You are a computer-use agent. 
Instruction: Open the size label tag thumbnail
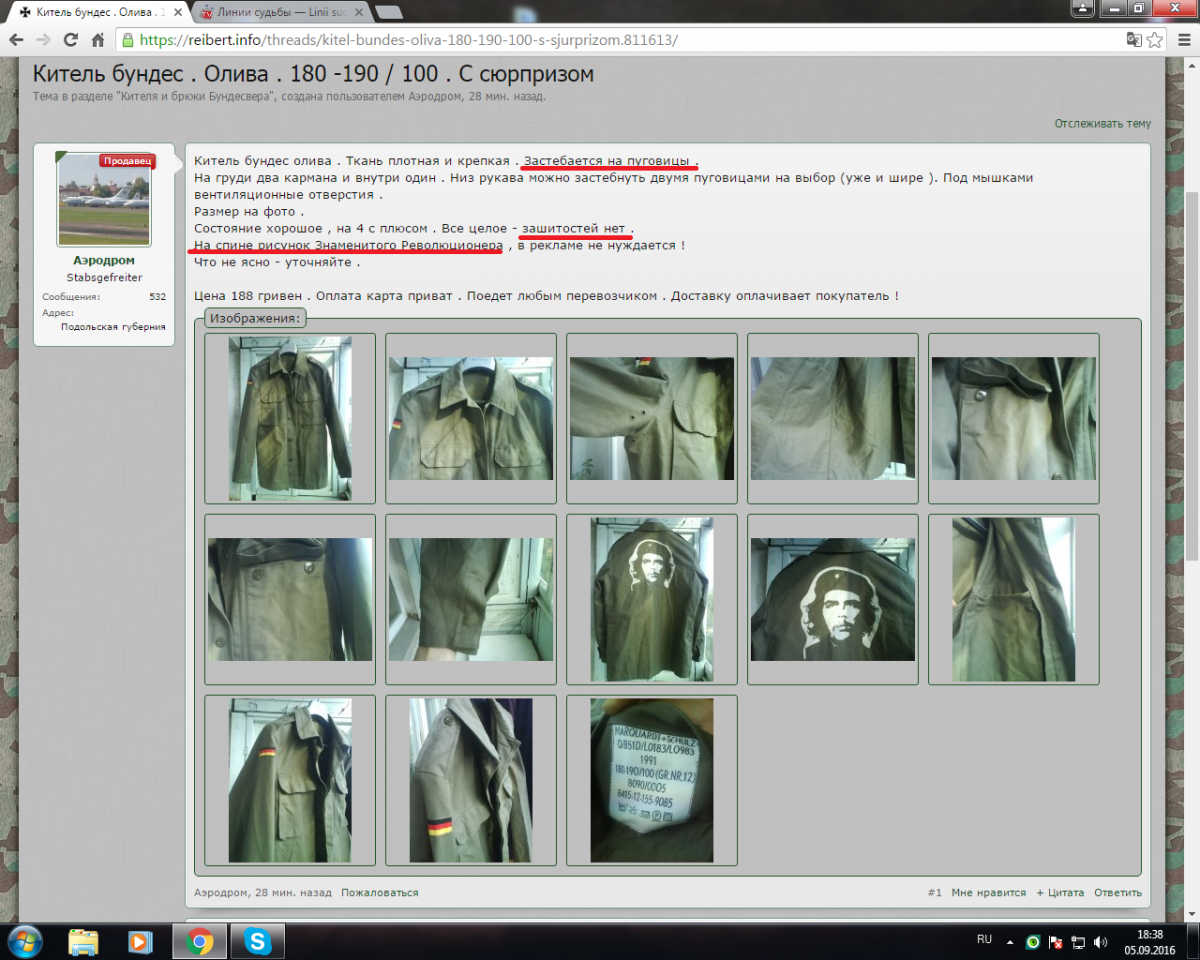point(651,780)
